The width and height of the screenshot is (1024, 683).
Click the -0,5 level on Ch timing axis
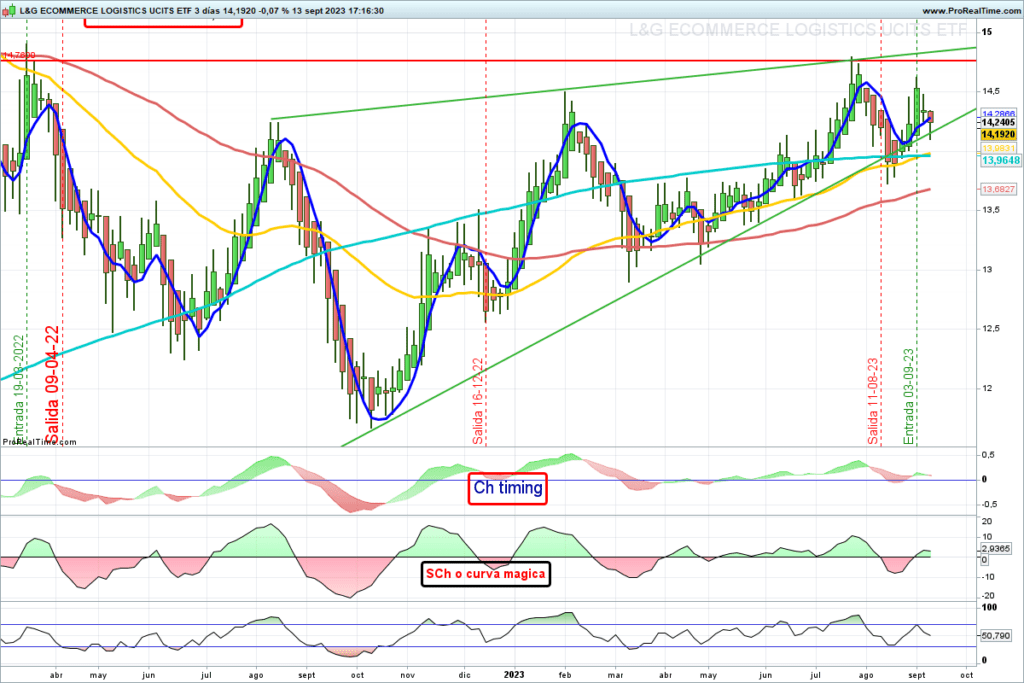click(x=989, y=505)
